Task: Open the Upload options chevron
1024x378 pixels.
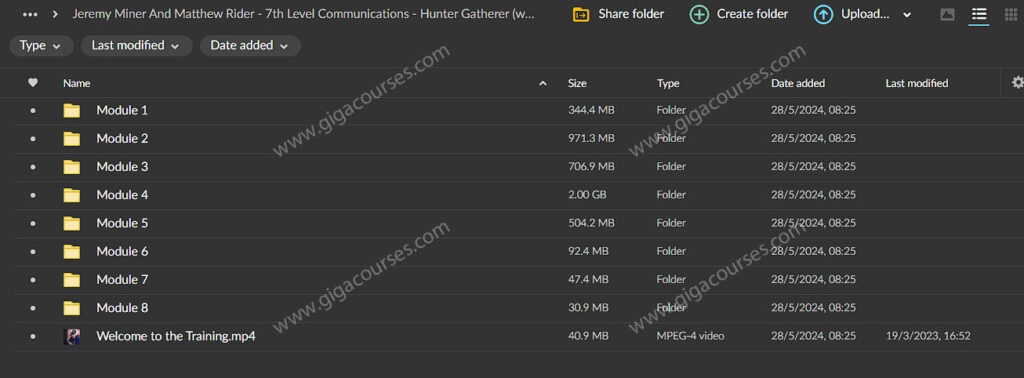Action: (x=907, y=15)
